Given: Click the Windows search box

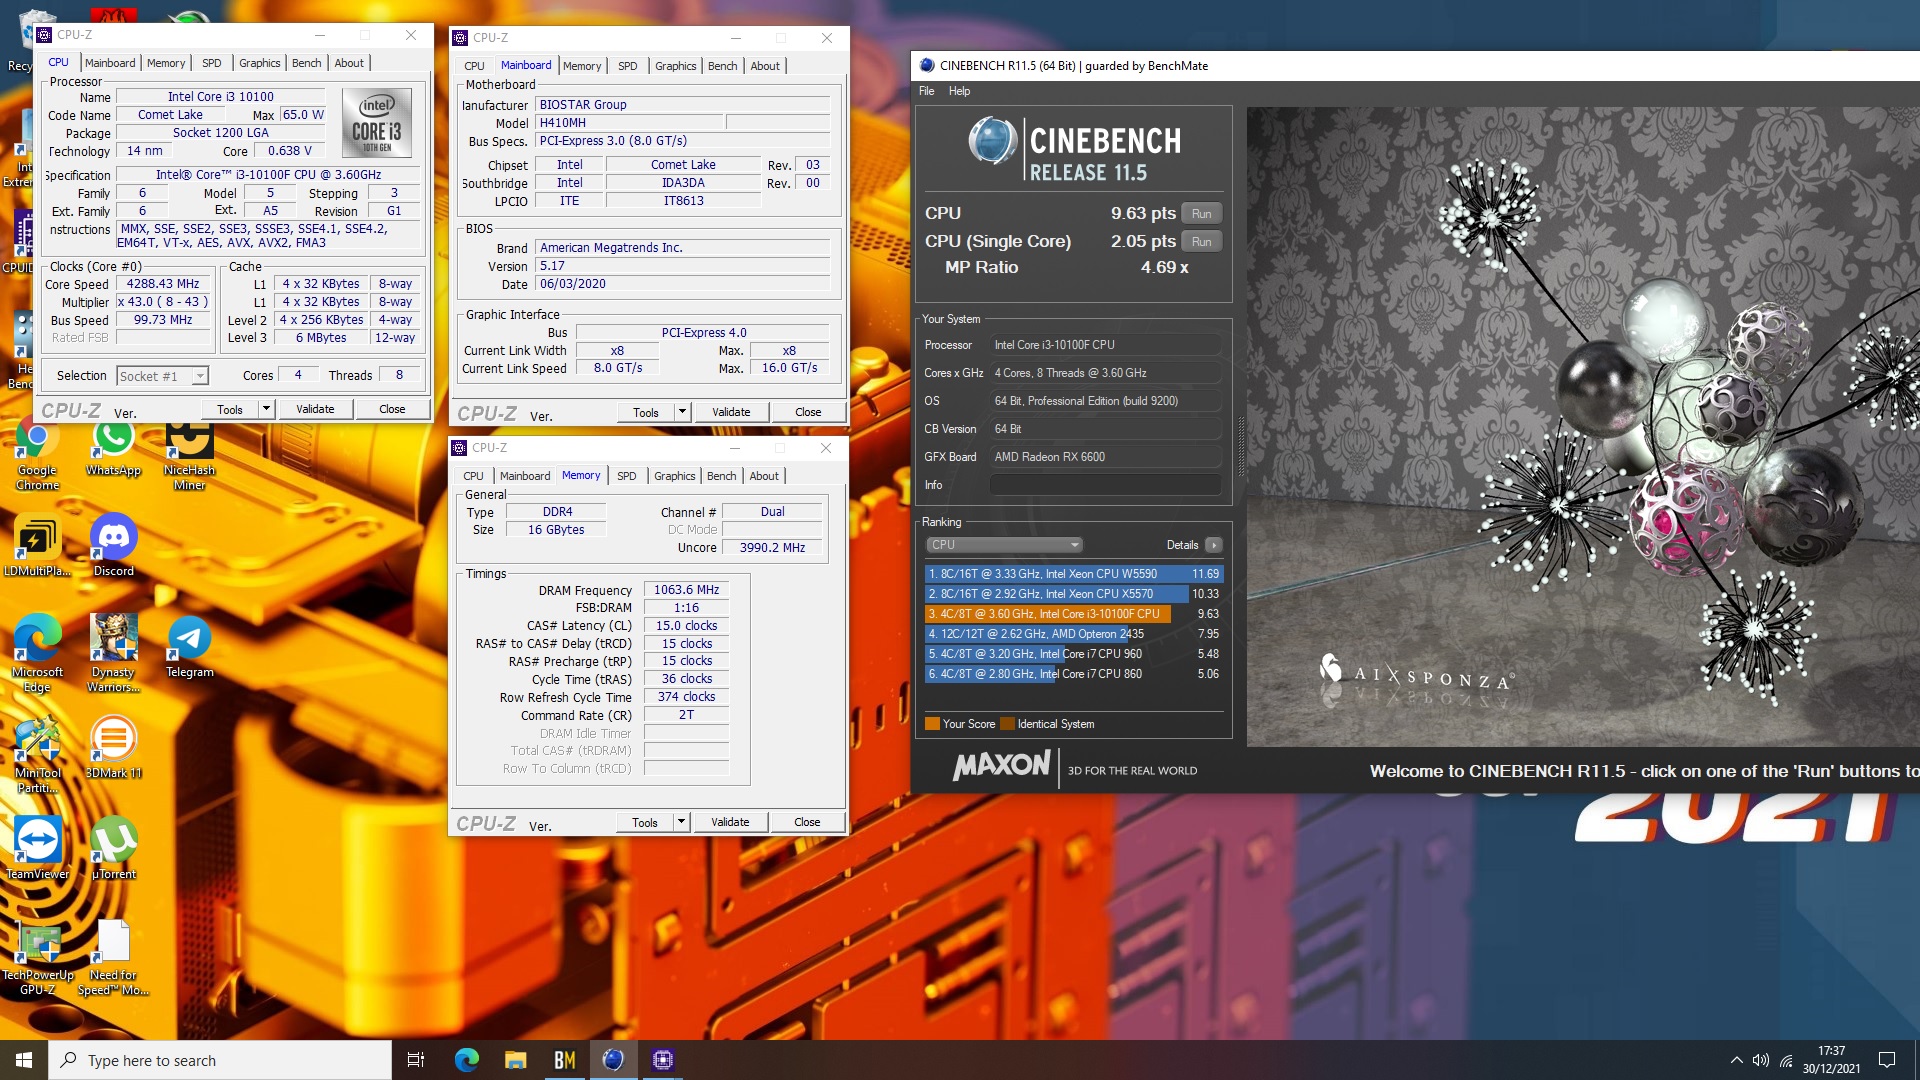Looking at the screenshot, I should click(x=220, y=1060).
